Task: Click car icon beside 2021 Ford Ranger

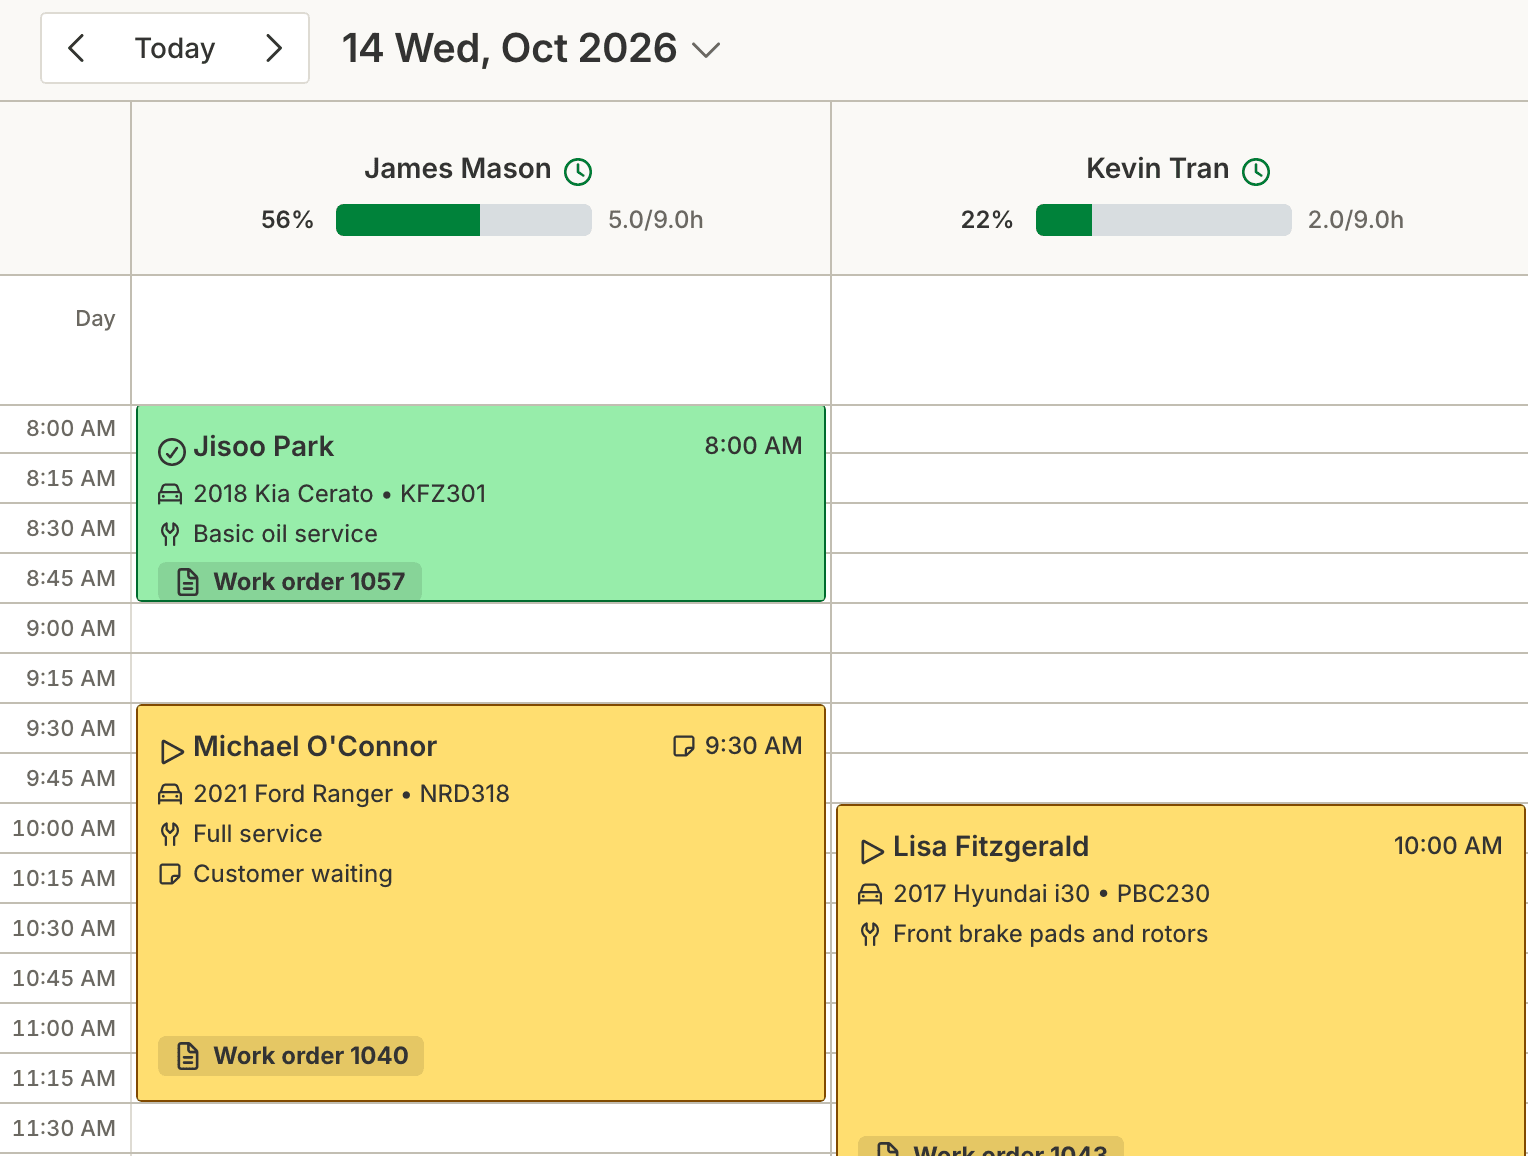Action: (170, 794)
